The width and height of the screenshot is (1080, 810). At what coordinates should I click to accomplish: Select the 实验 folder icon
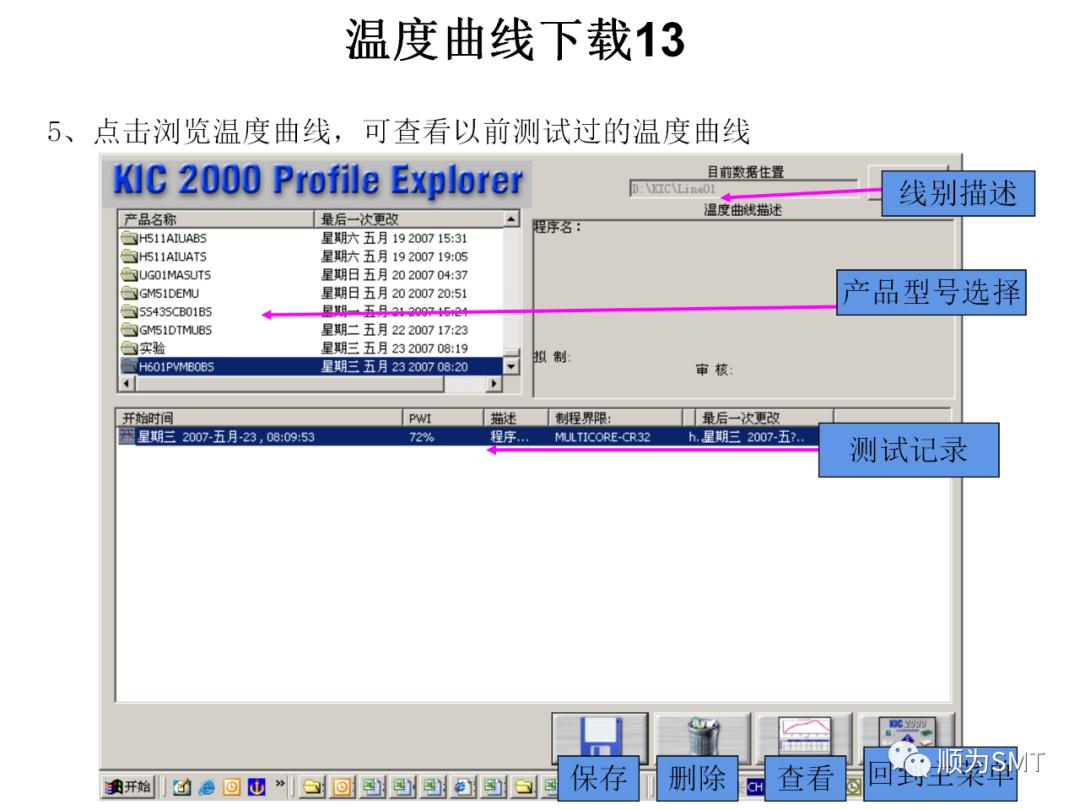tap(129, 348)
